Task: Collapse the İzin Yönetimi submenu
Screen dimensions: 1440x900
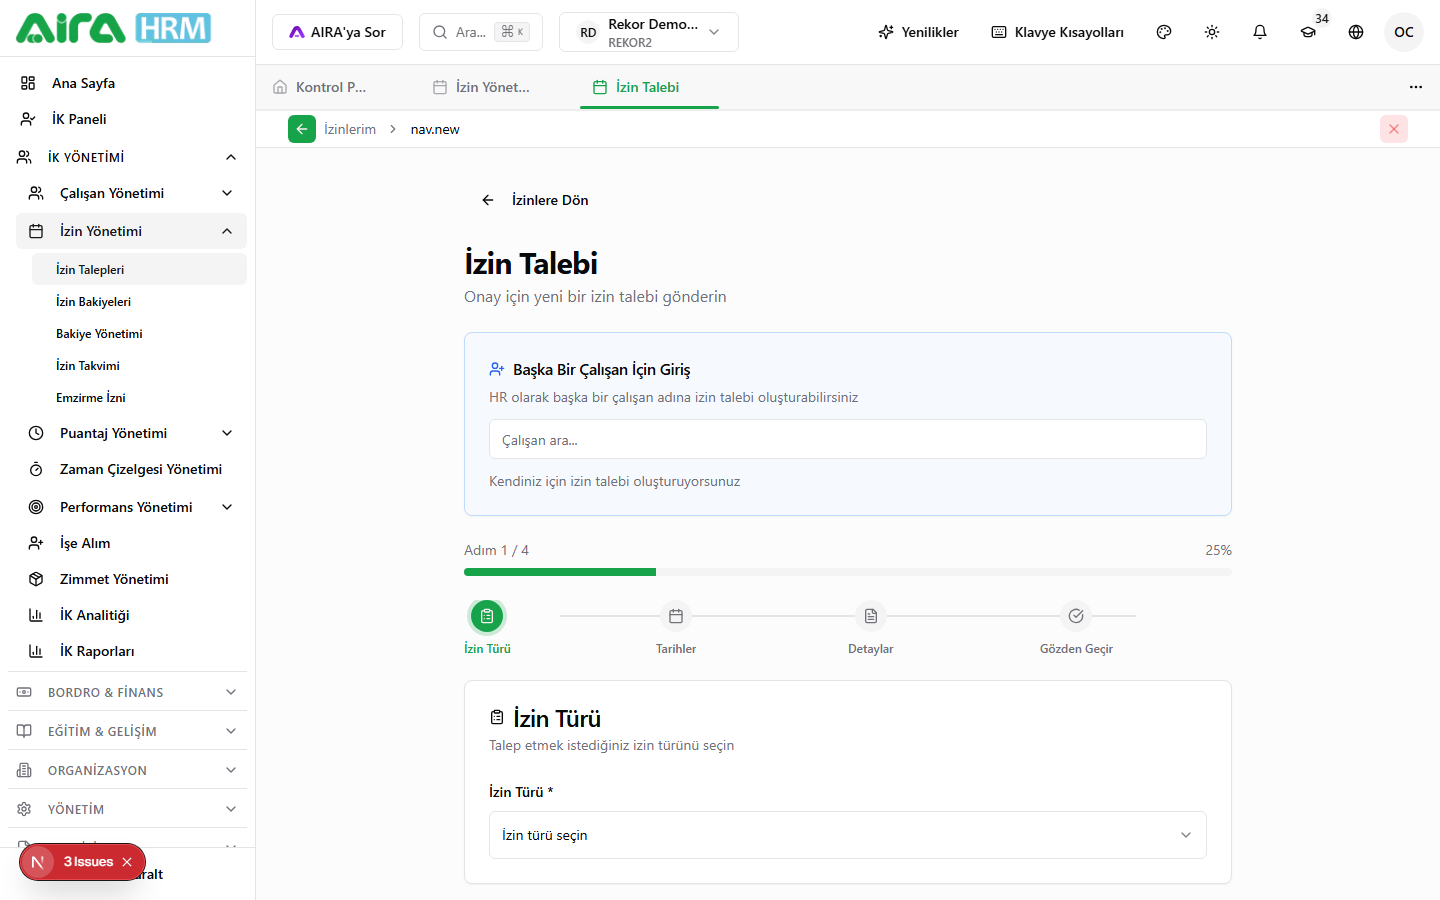Action: 131,231
